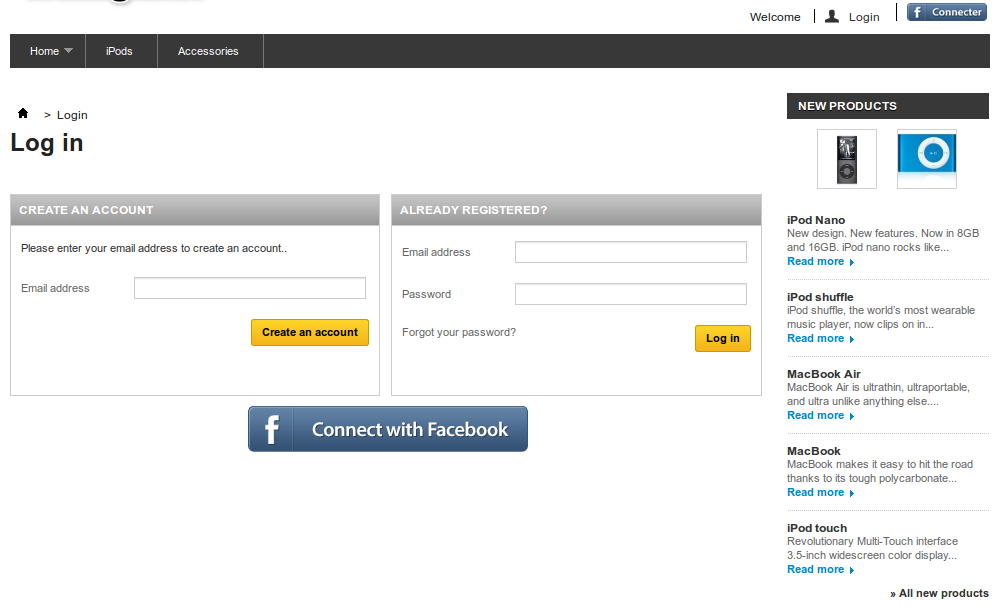Image resolution: width=1000 pixels, height=605 pixels.
Task: Open the iPod Nano product title
Action: [x=816, y=220]
